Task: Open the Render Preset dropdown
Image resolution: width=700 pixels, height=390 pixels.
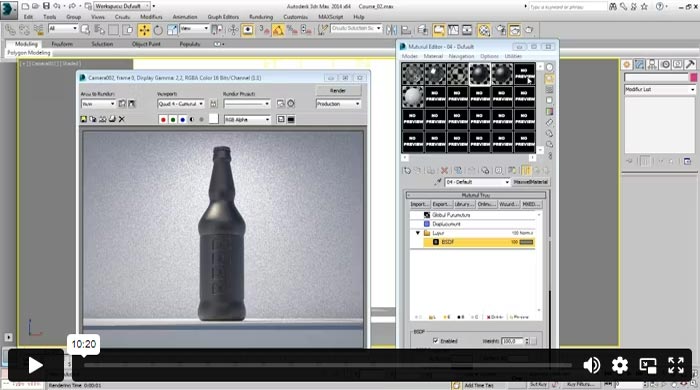Action: 247,104
